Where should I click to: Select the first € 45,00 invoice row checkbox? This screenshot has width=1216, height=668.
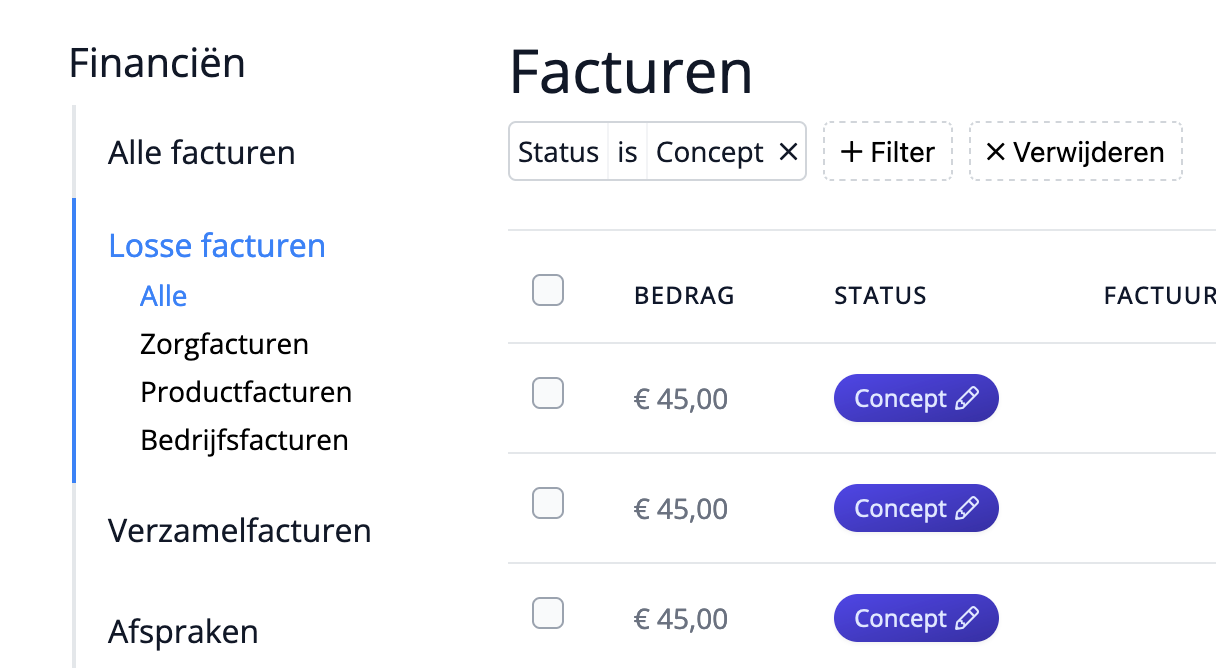pyautogui.click(x=548, y=393)
